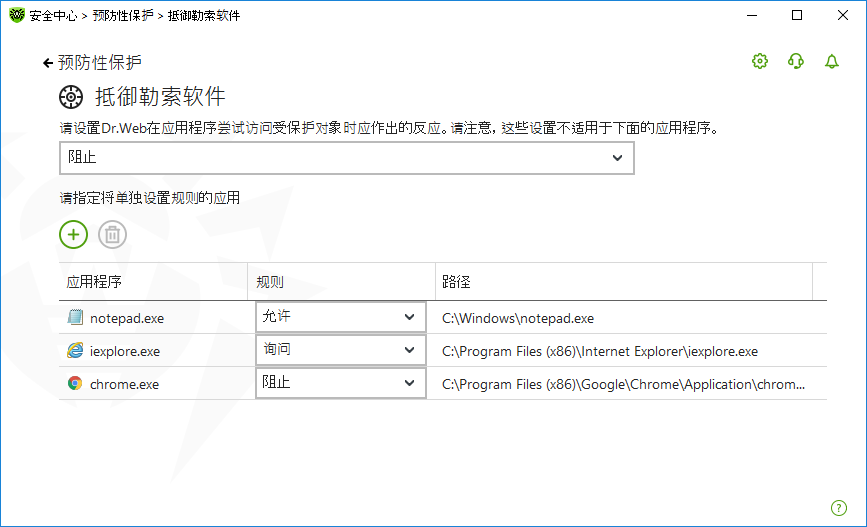The width and height of the screenshot is (867, 527).
Task: Click the iexplore.exe application icon
Action: 75,351
